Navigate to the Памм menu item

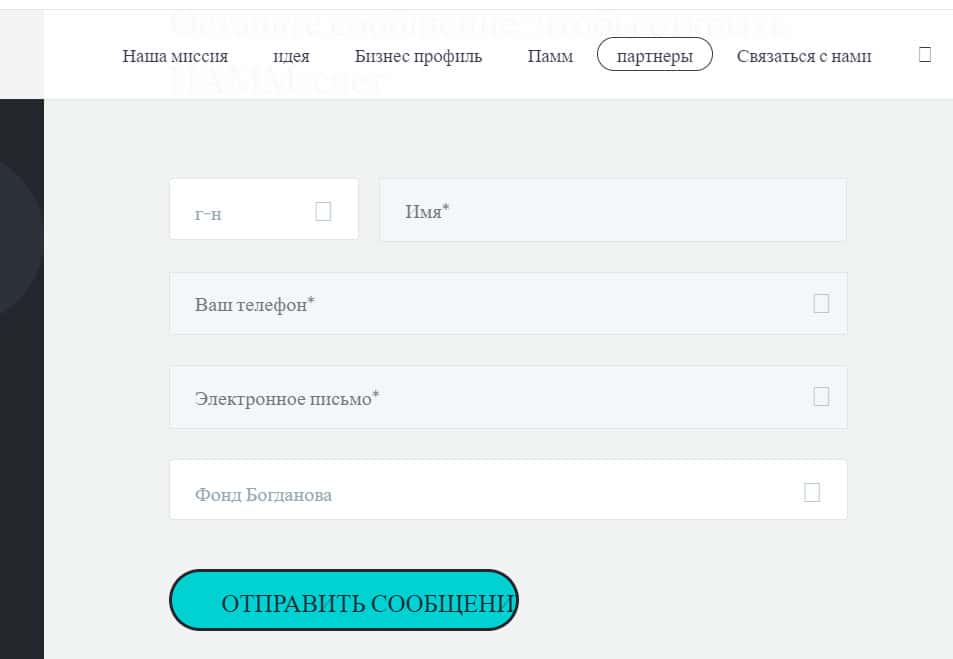550,56
